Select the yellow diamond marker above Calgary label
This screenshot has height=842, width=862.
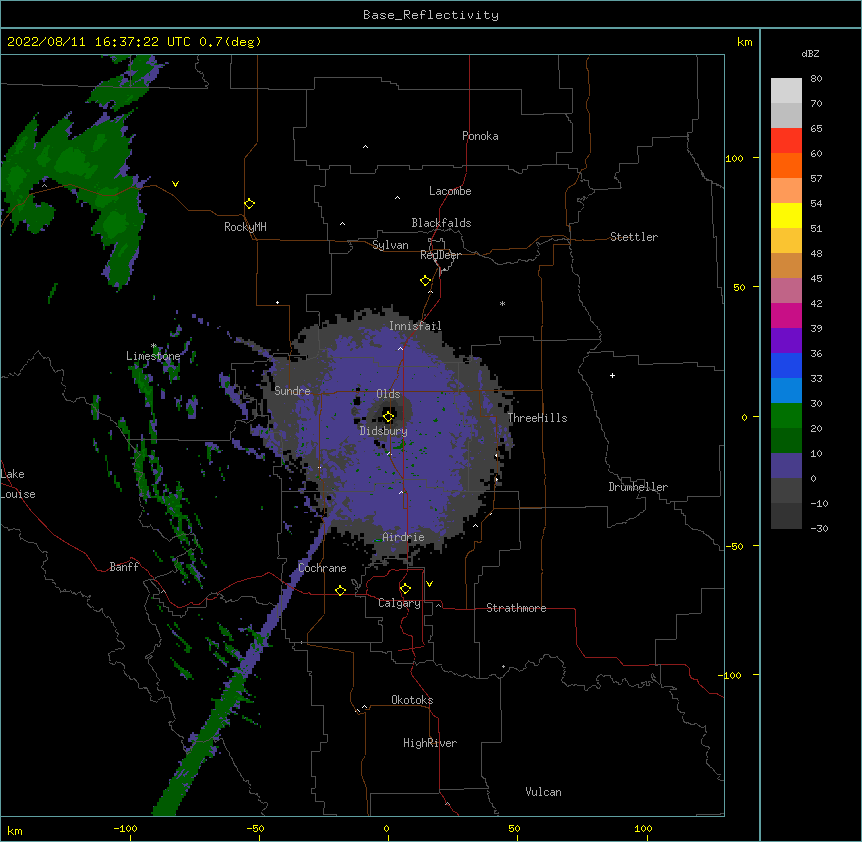point(405,589)
